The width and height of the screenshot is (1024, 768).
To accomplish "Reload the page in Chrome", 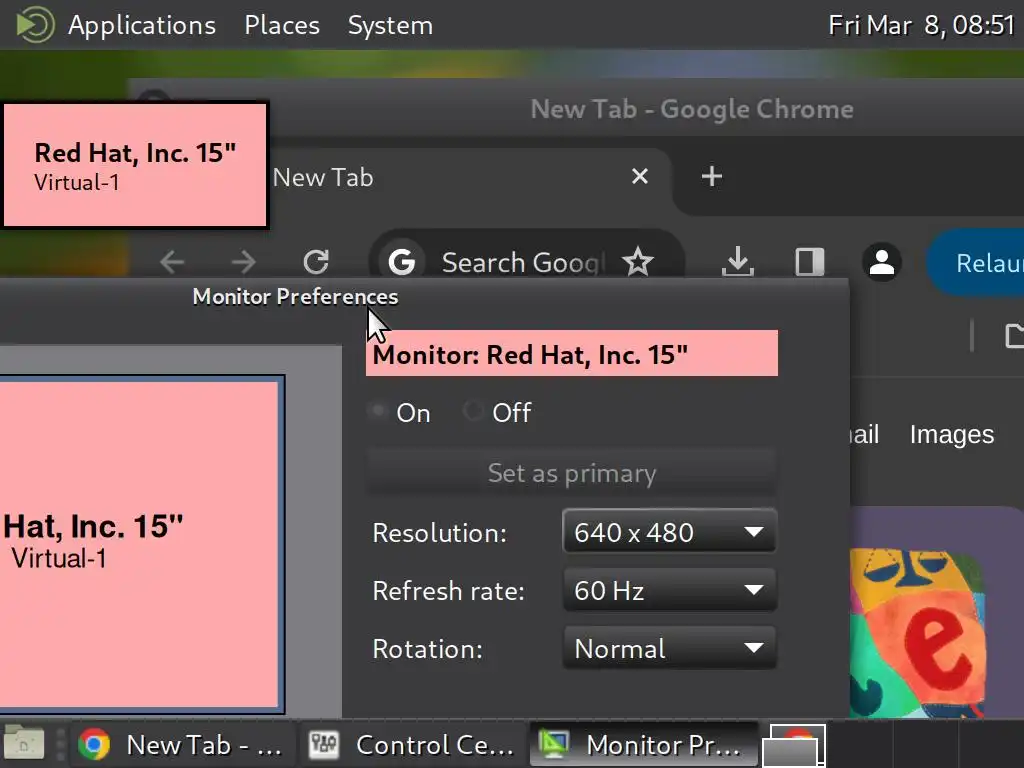I will tap(316, 262).
